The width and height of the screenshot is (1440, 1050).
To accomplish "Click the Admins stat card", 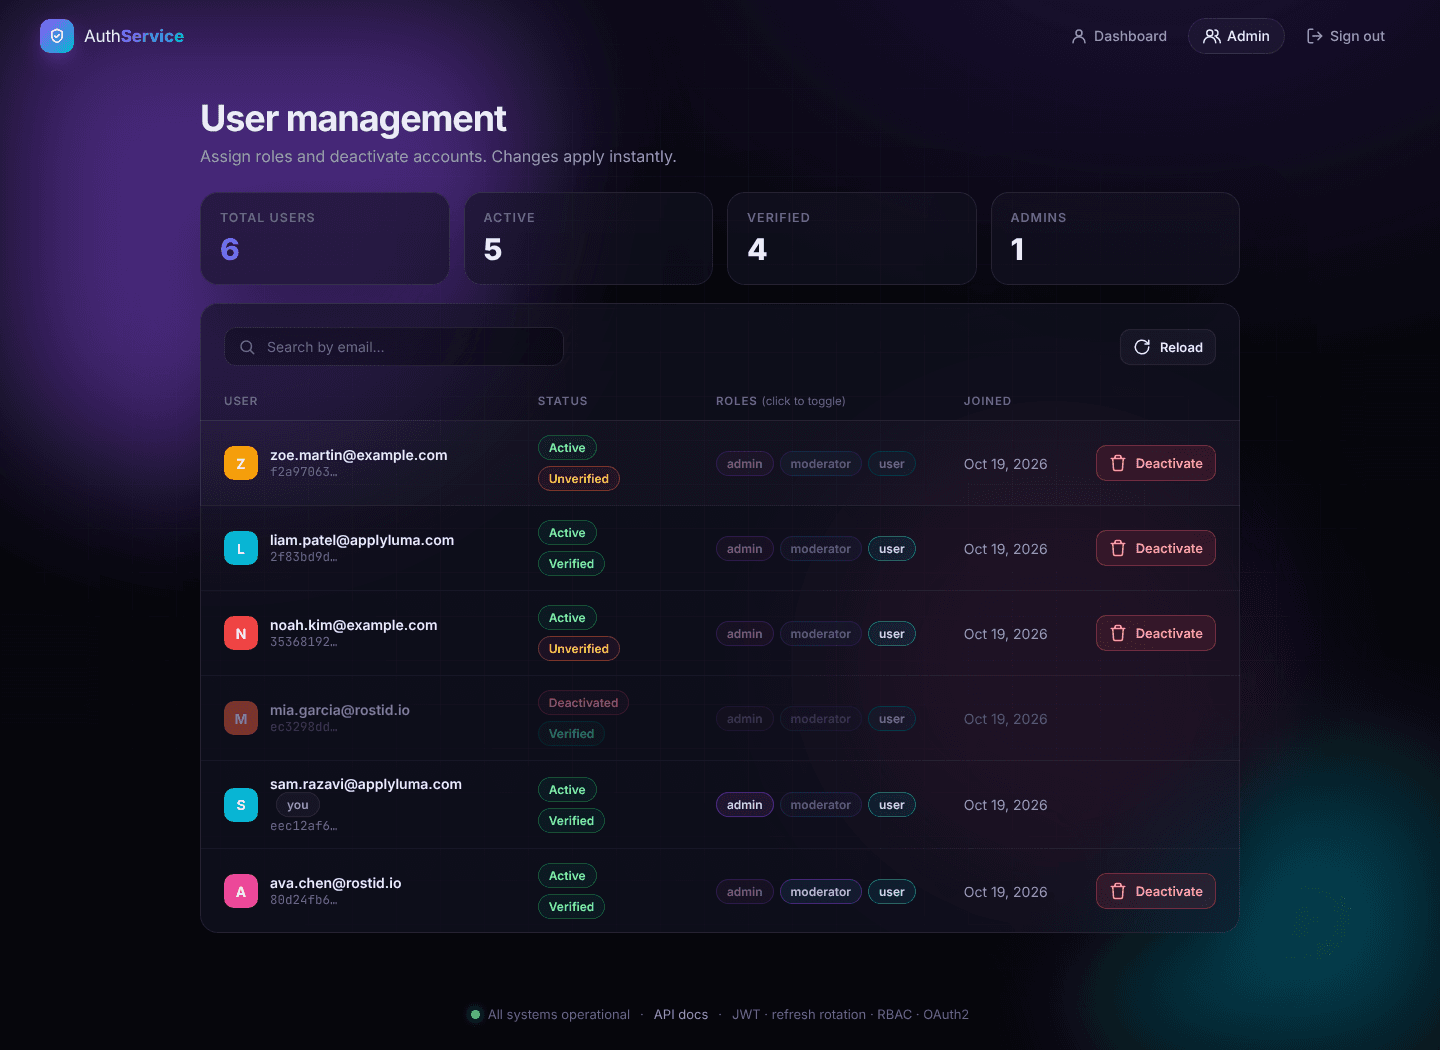I will pos(1115,238).
